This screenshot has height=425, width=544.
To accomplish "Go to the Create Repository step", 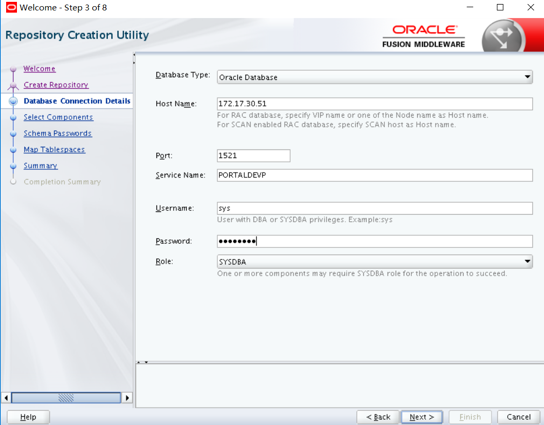I will (56, 85).
